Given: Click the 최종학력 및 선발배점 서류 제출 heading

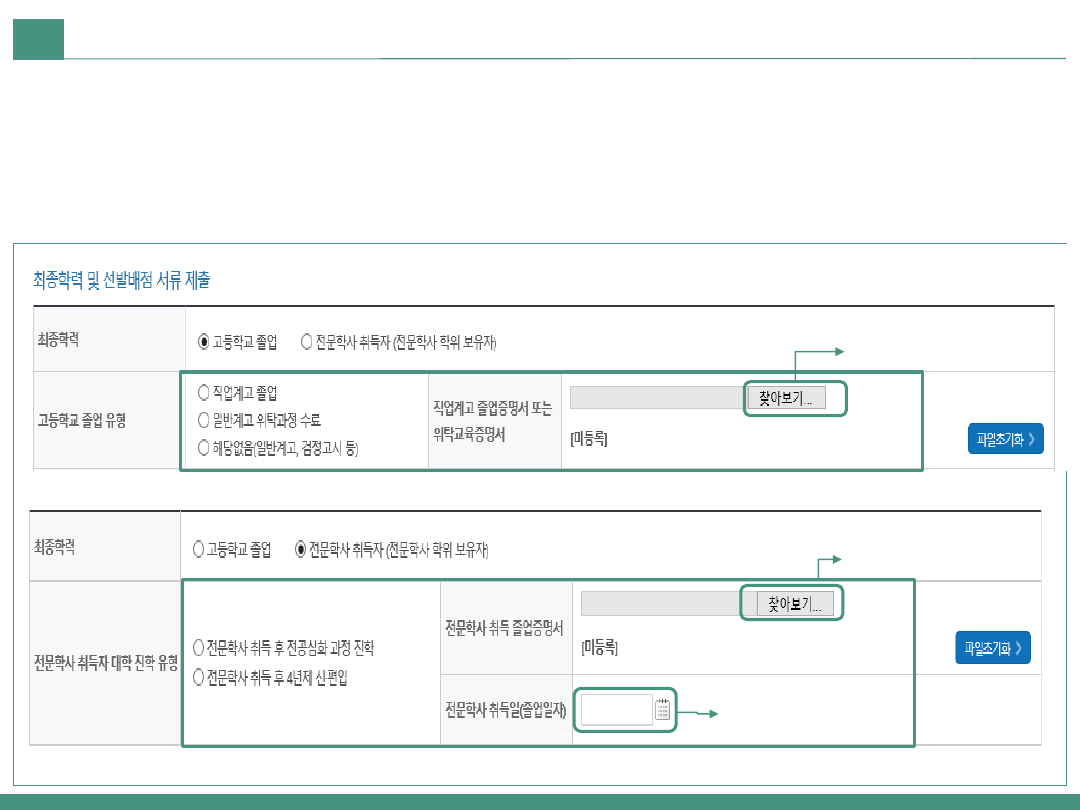Looking at the screenshot, I should [121, 281].
